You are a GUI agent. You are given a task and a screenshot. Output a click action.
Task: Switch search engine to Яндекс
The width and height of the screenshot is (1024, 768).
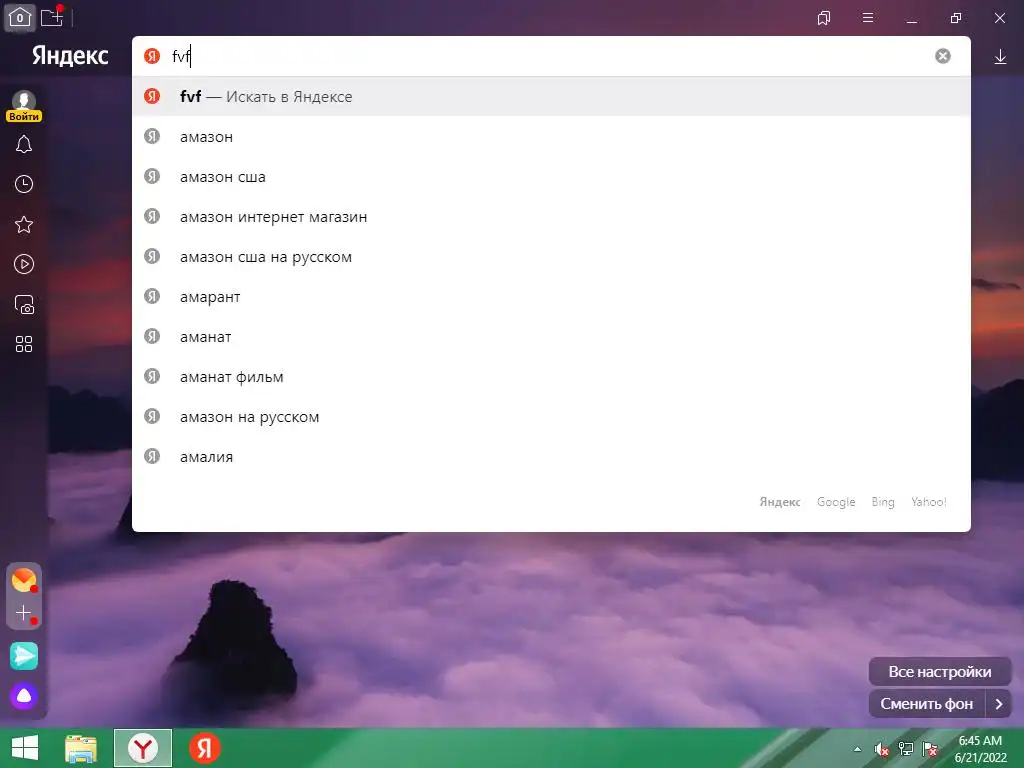tap(780, 502)
